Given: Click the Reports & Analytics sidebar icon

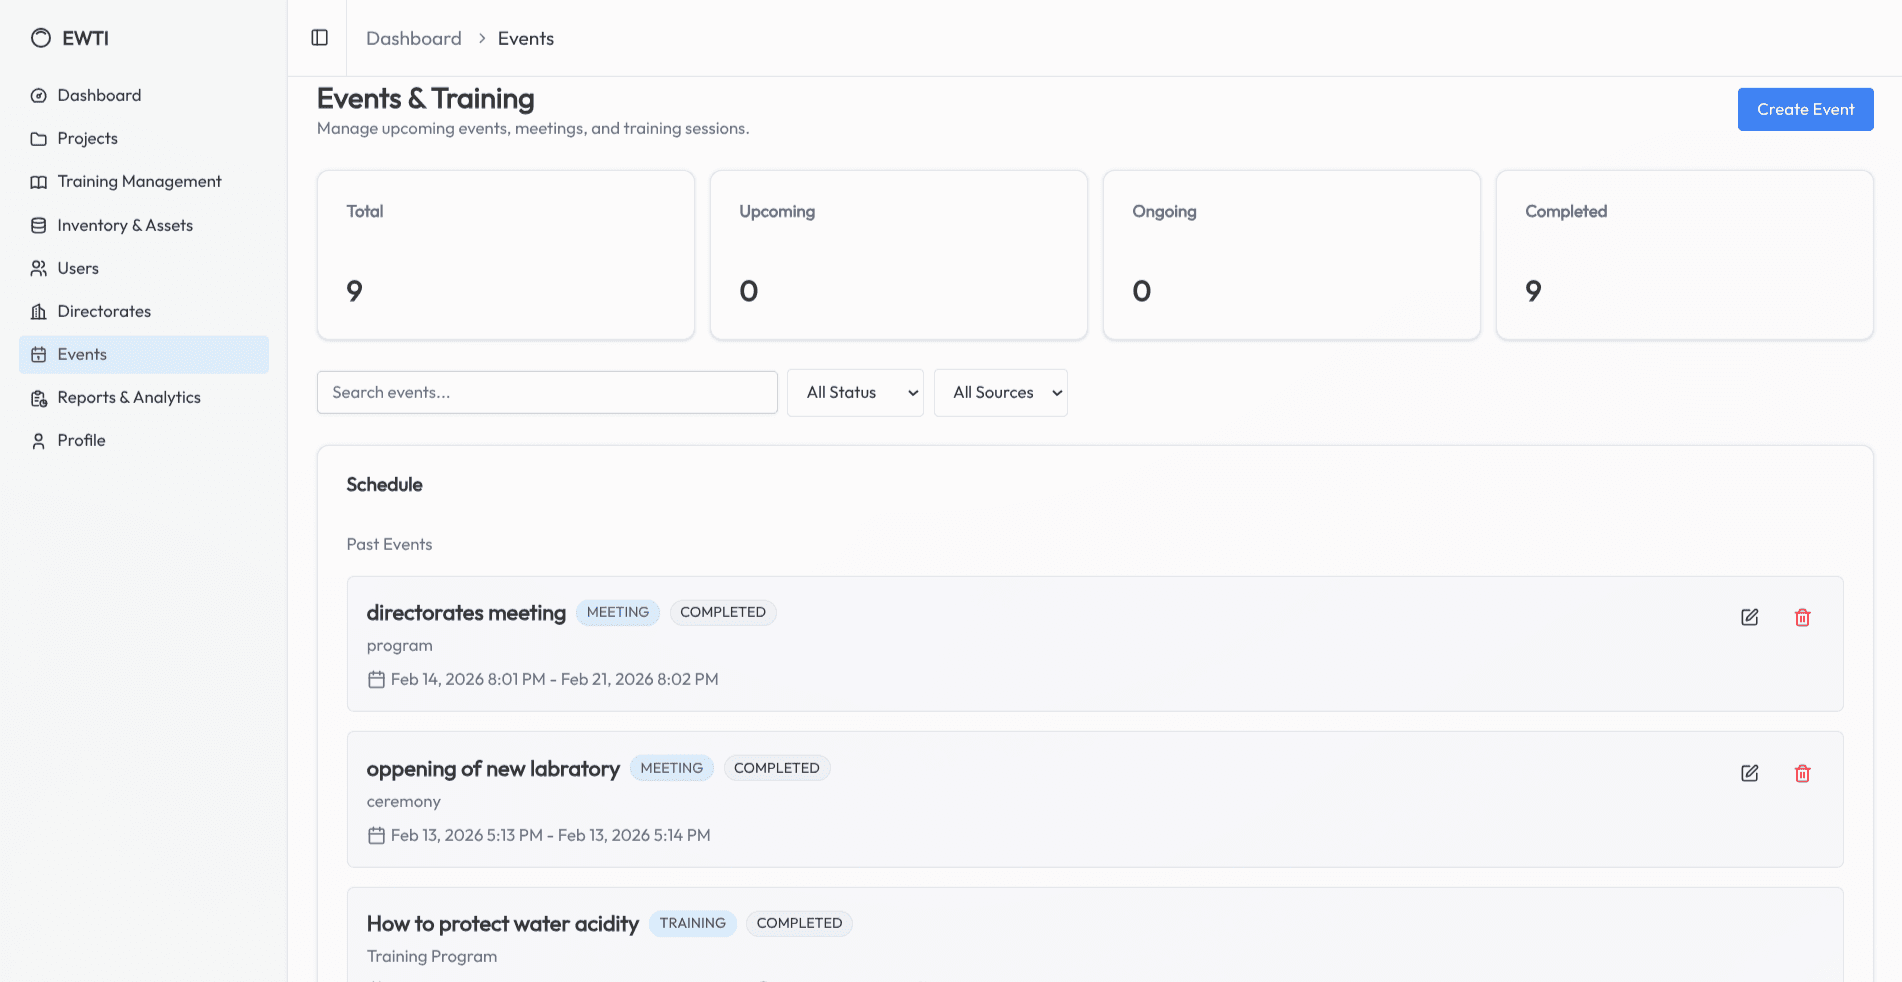Looking at the screenshot, I should 39,398.
